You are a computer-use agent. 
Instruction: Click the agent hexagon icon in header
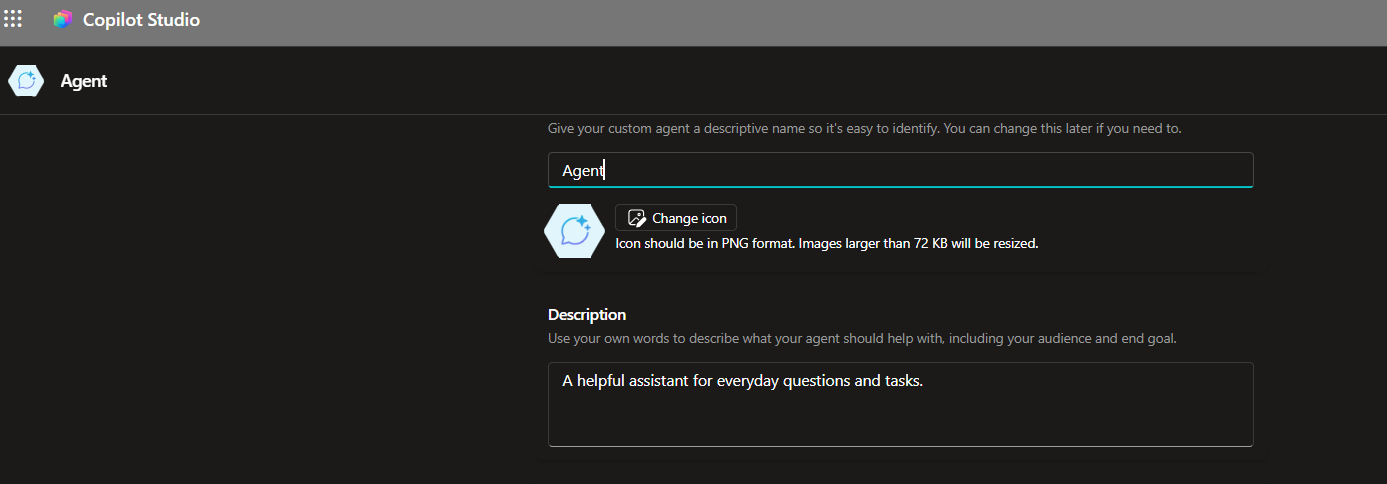(x=26, y=81)
